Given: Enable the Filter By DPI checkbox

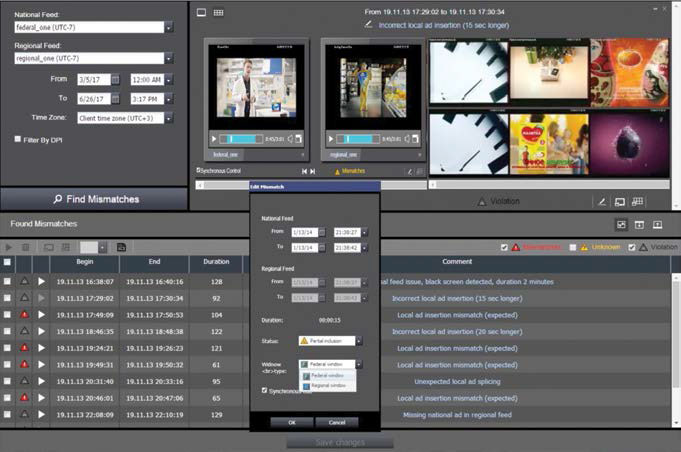Looking at the screenshot, I should click(x=18, y=140).
